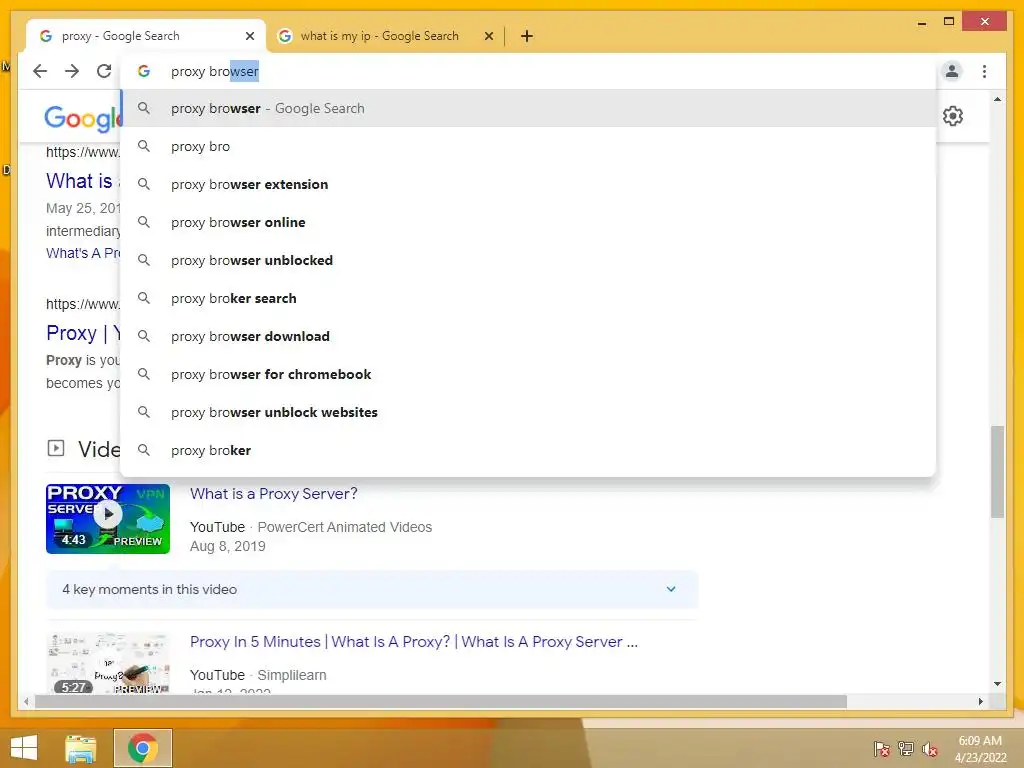The image size is (1024, 768).
Task: Click the horizontal scroll left arrow
Action: pyautogui.click(x=26, y=701)
